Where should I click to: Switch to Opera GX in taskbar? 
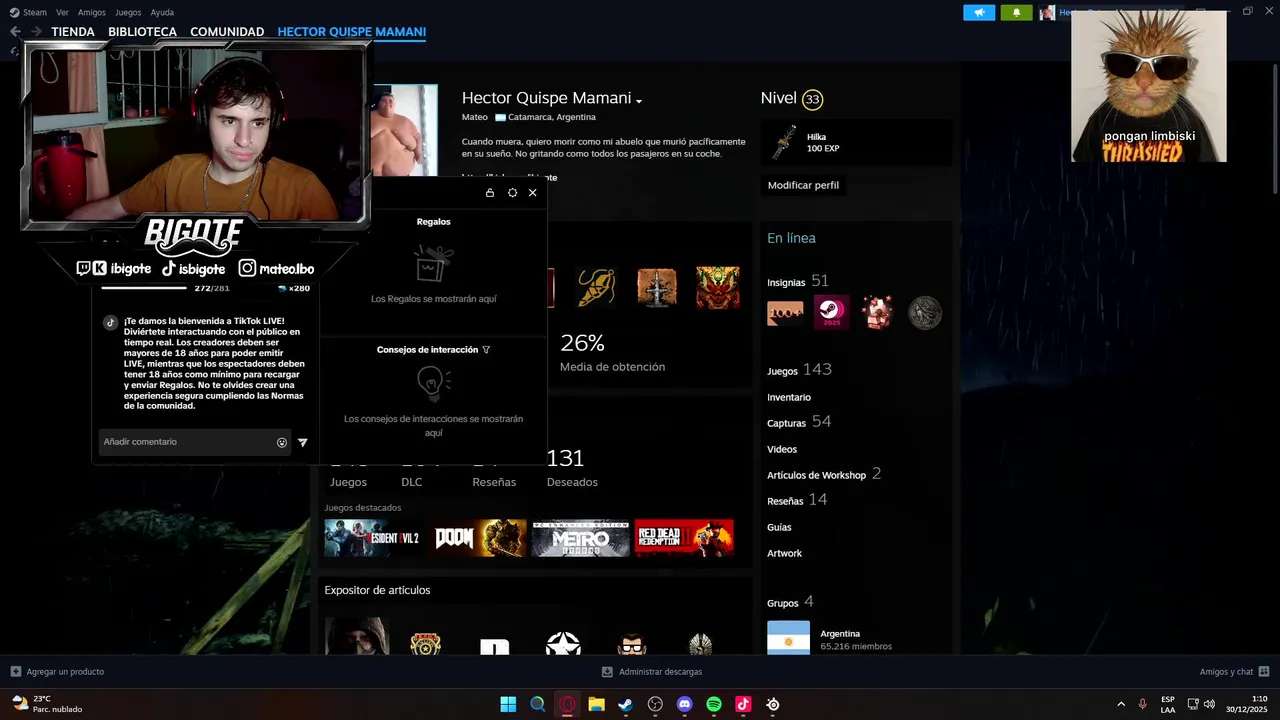pyautogui.click(x=567, y=704)
